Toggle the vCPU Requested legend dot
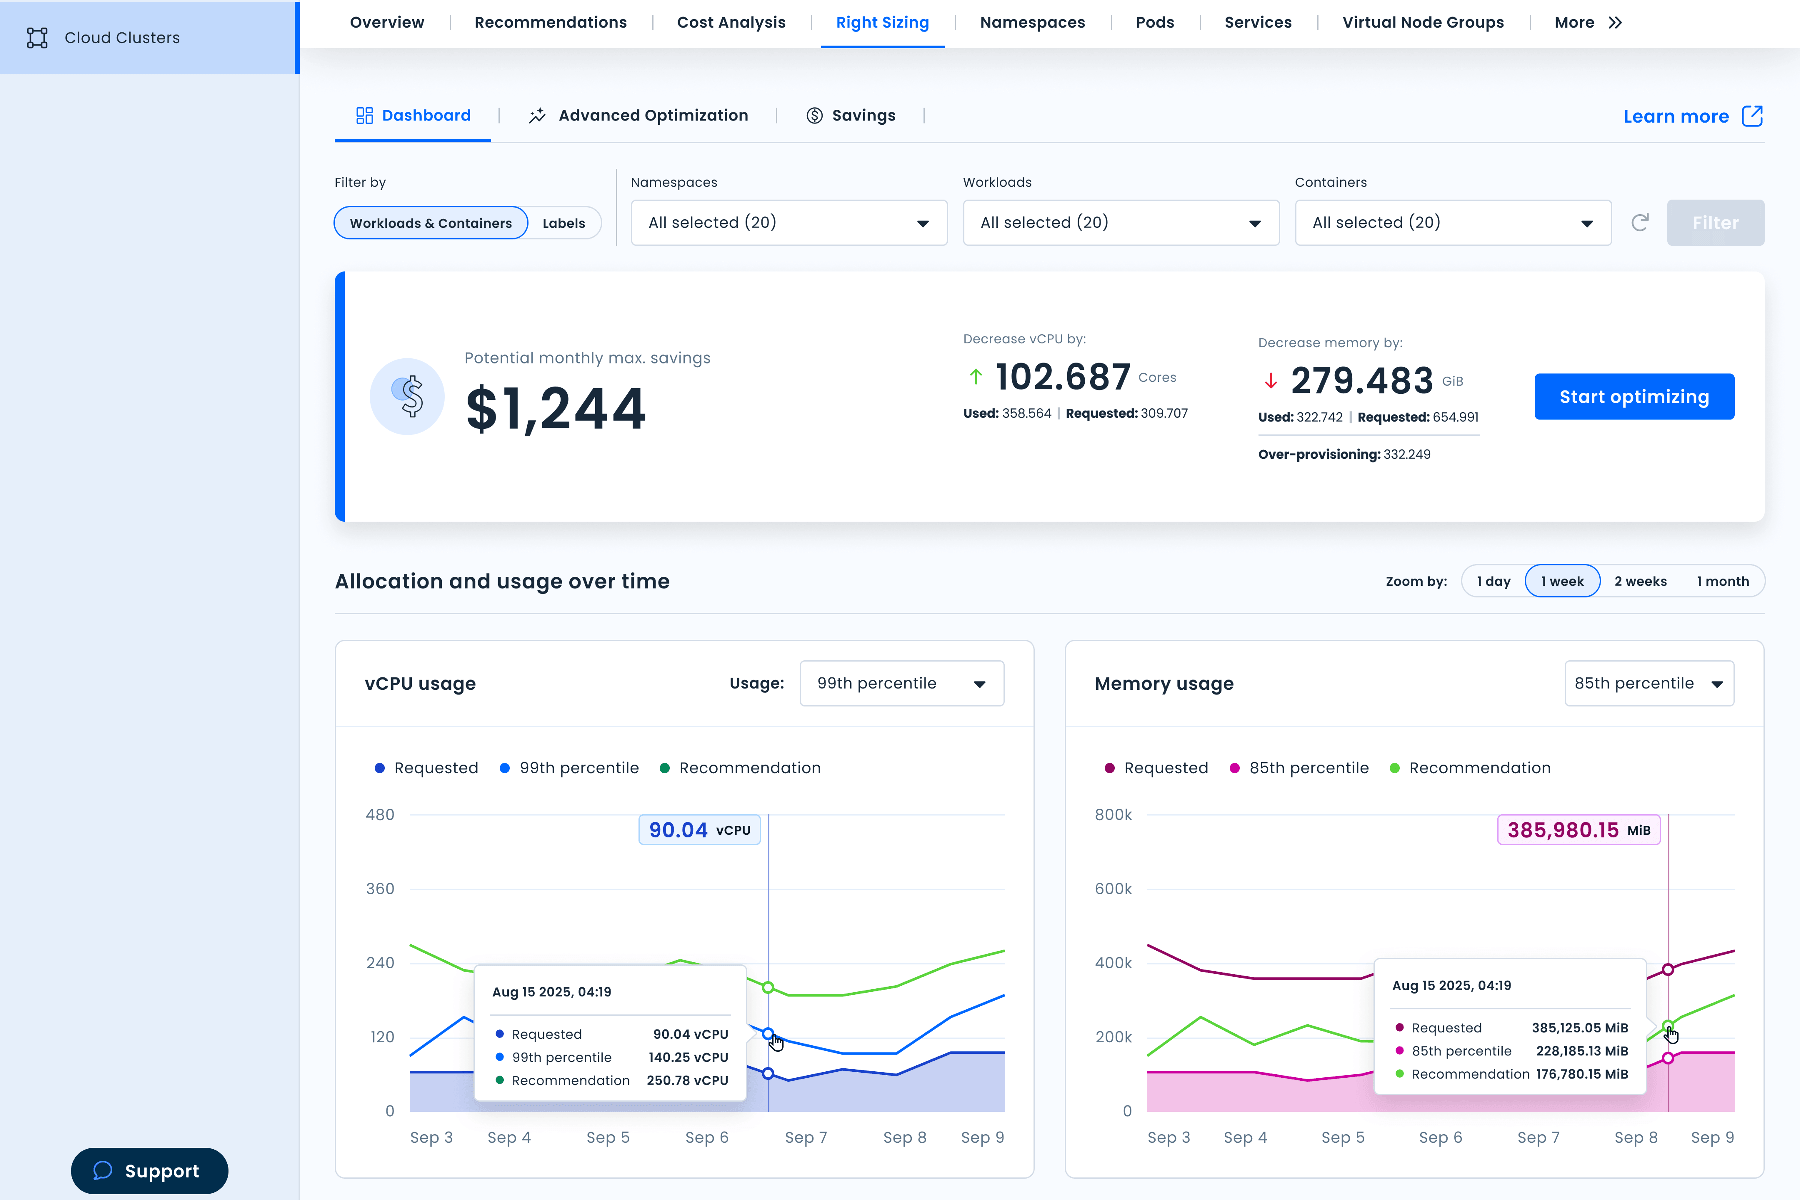 380,768
